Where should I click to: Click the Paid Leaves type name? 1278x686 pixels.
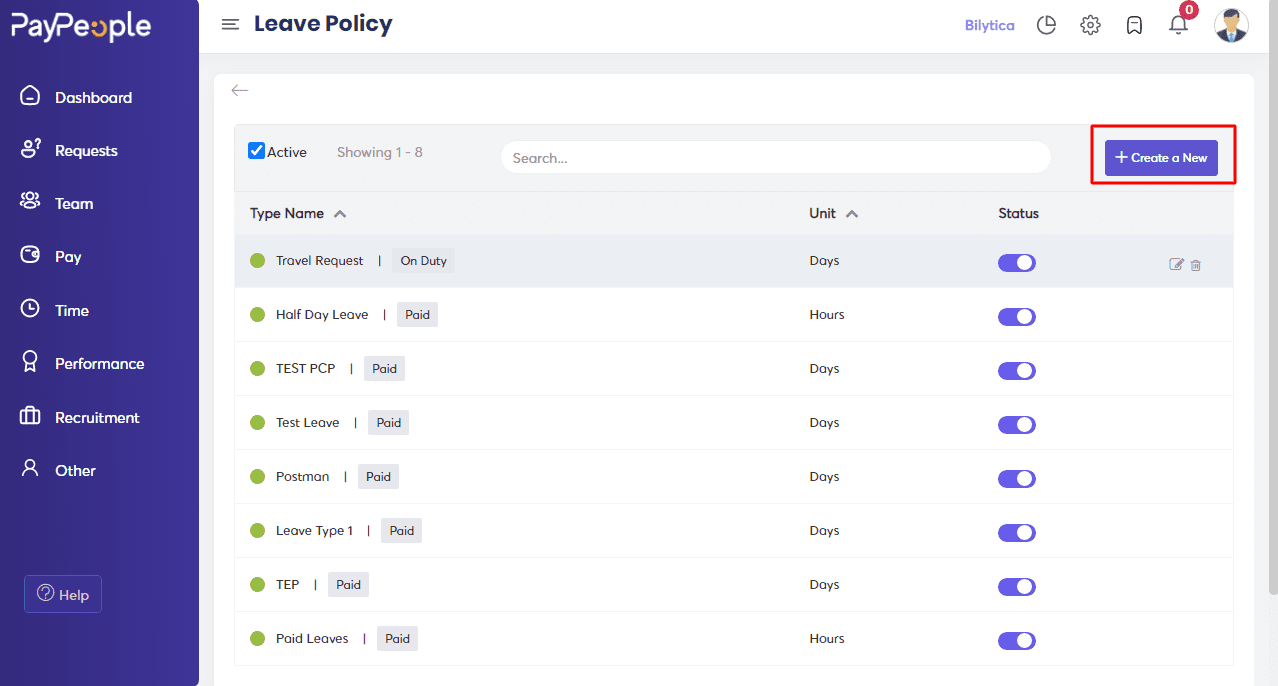(312, 639)
